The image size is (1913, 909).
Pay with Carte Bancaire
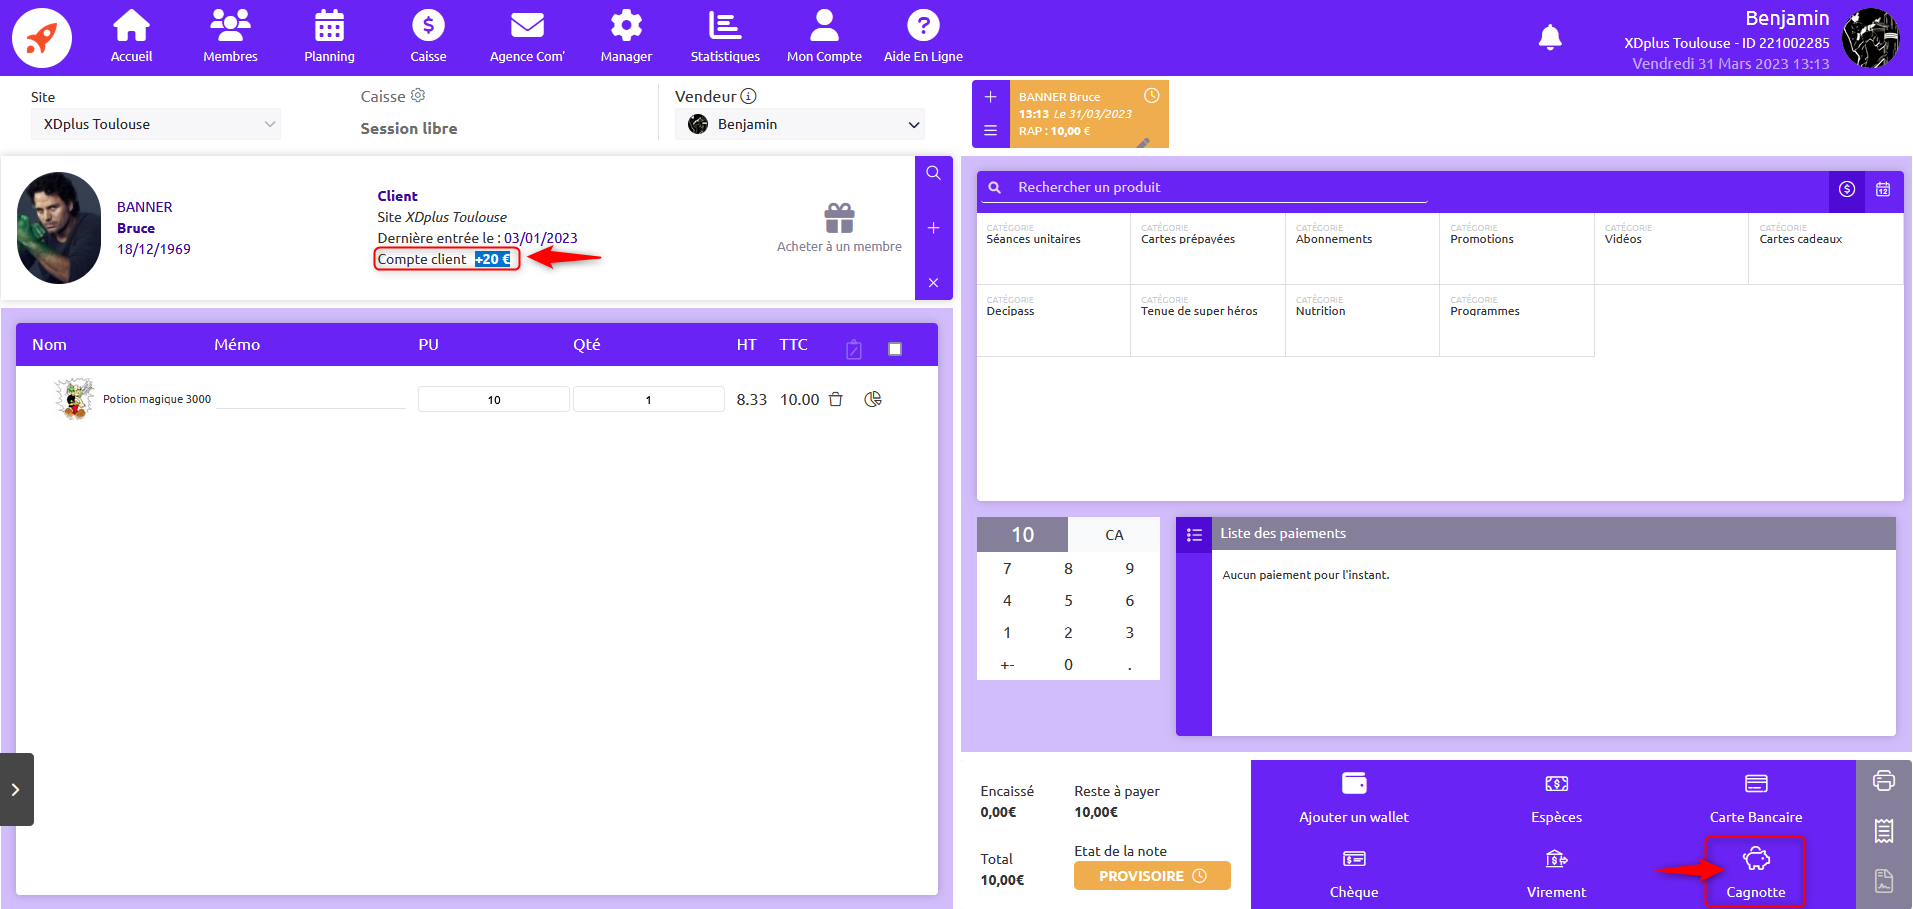point(1756,798)
